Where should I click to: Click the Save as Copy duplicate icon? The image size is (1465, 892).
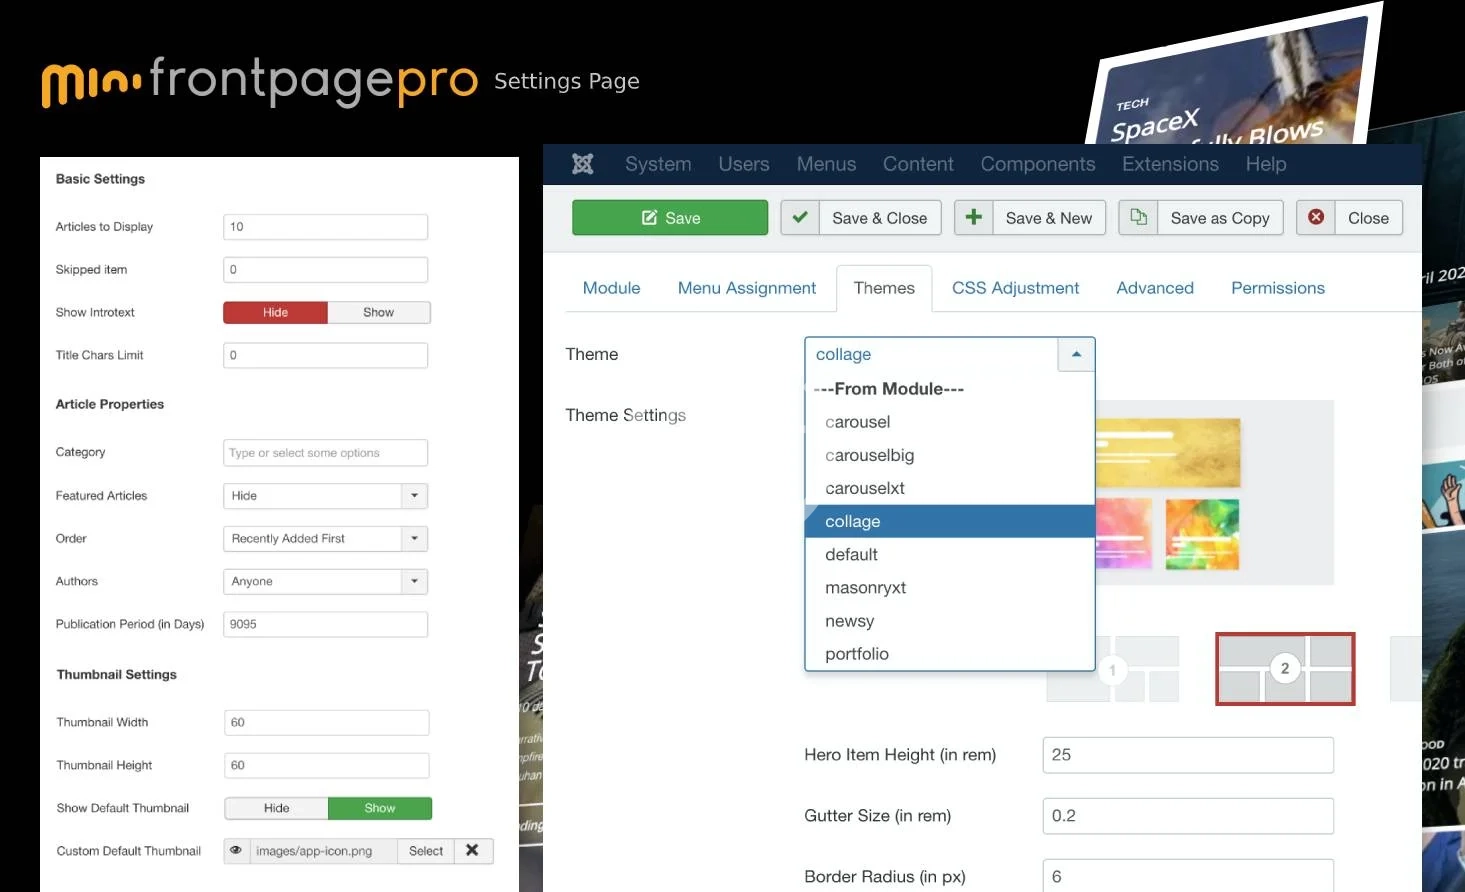pos(1138,218)
